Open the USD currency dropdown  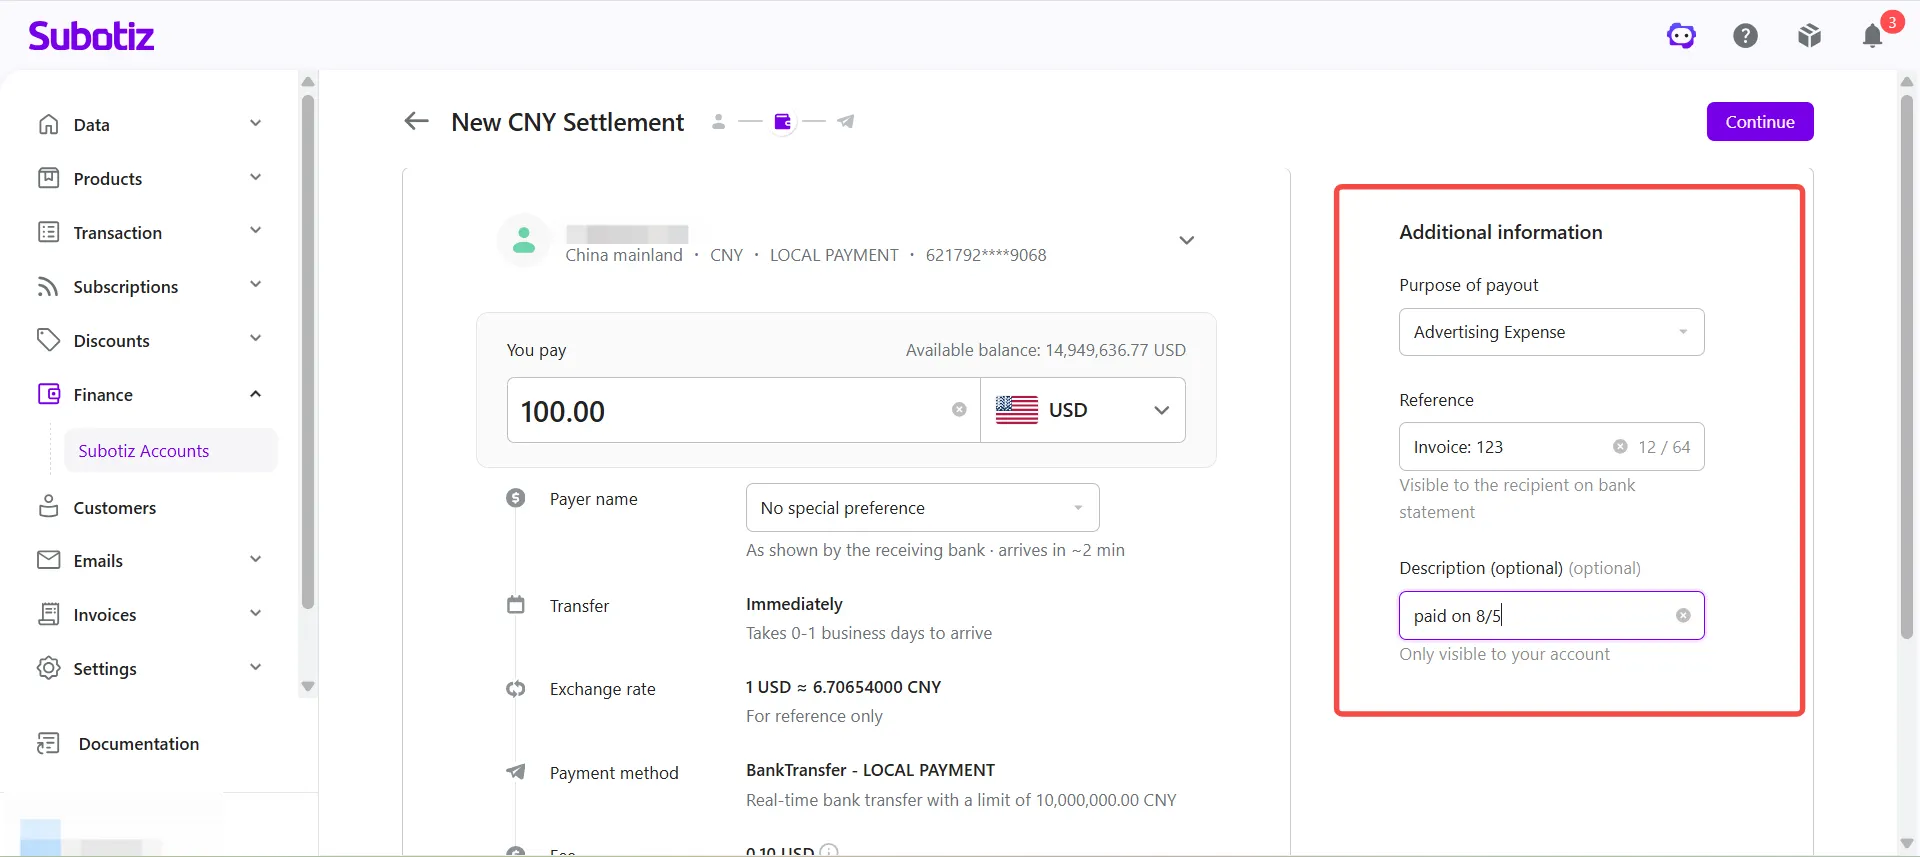click(1083, 410)
